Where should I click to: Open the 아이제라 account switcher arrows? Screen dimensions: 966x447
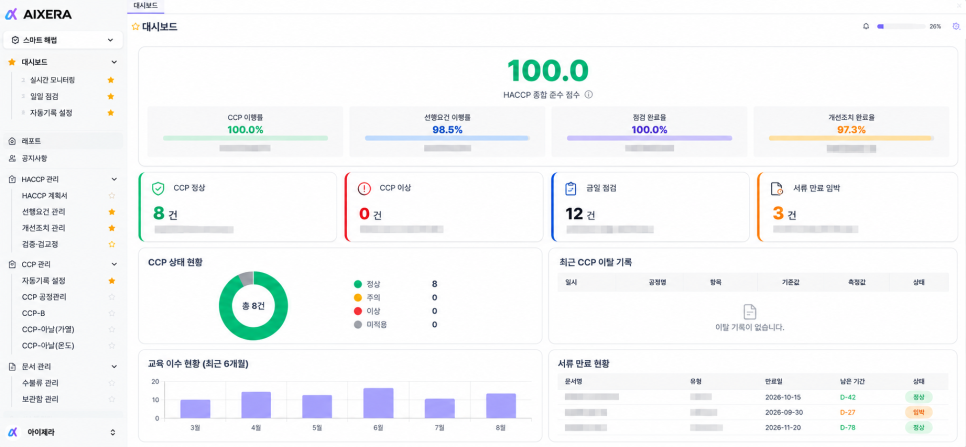113,432
